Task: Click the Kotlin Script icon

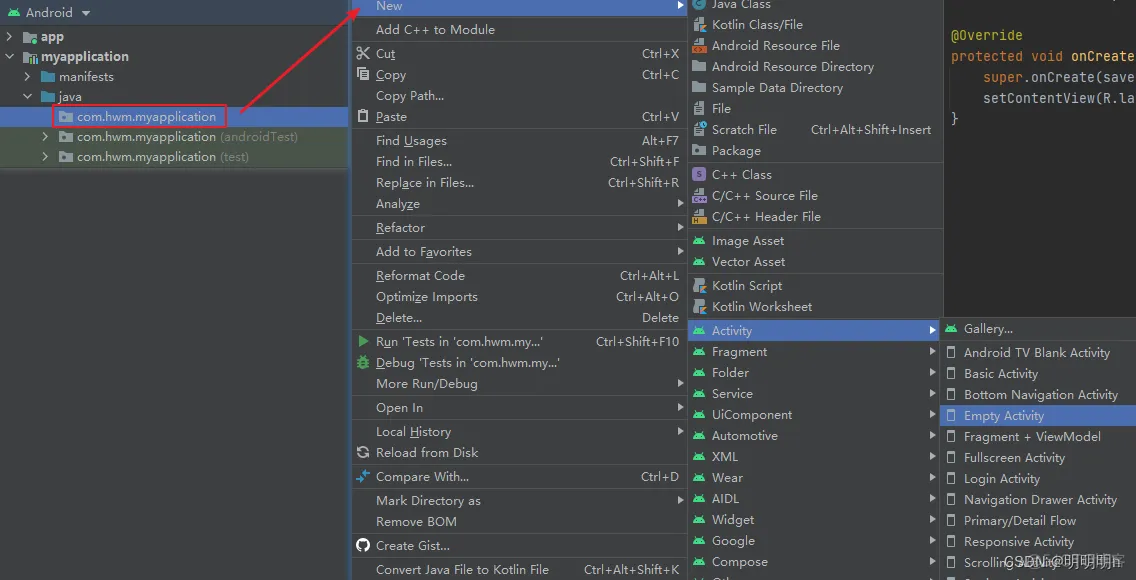Action: 699,285
